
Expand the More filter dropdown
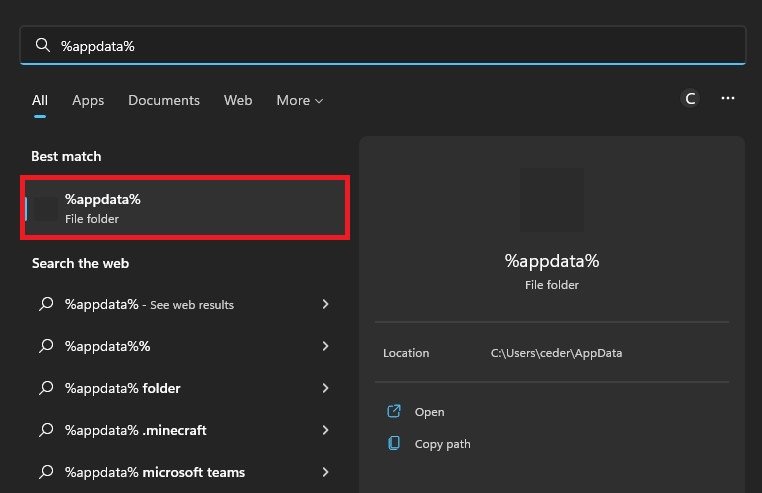pos(300,100)
